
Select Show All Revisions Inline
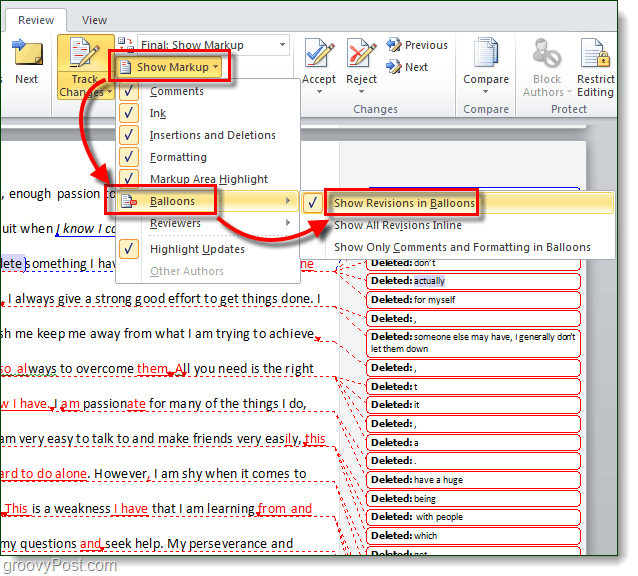tap(398, 225)
